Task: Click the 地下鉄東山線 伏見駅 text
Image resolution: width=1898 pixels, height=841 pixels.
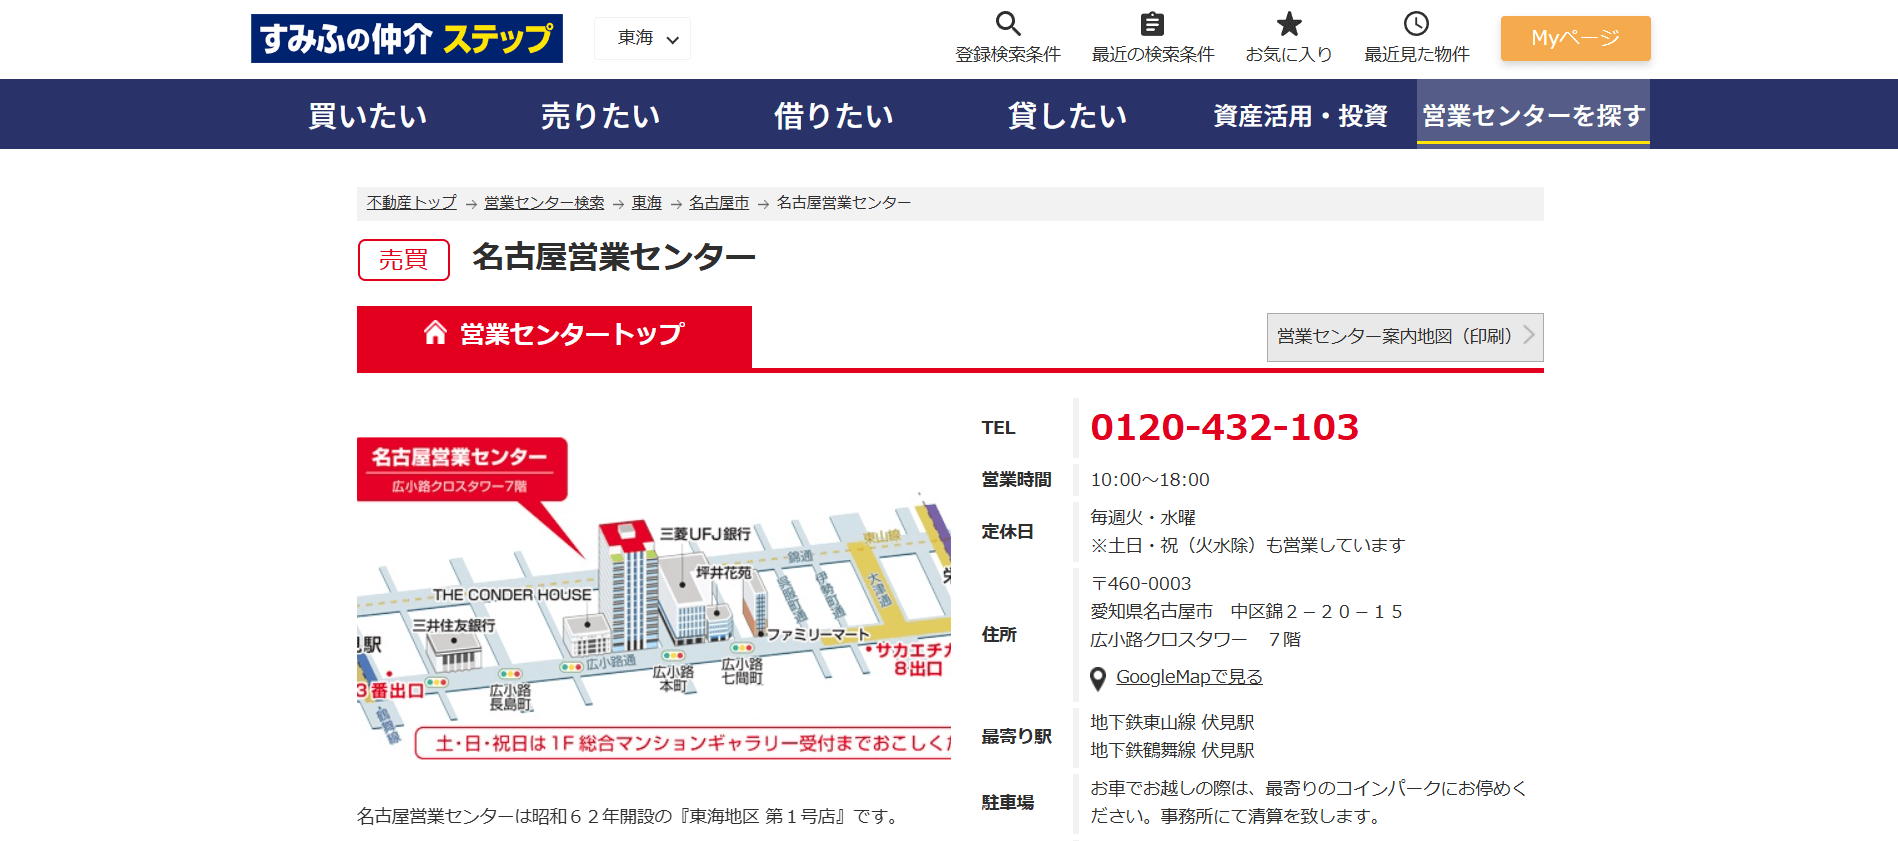Action: coord(1172,723)
